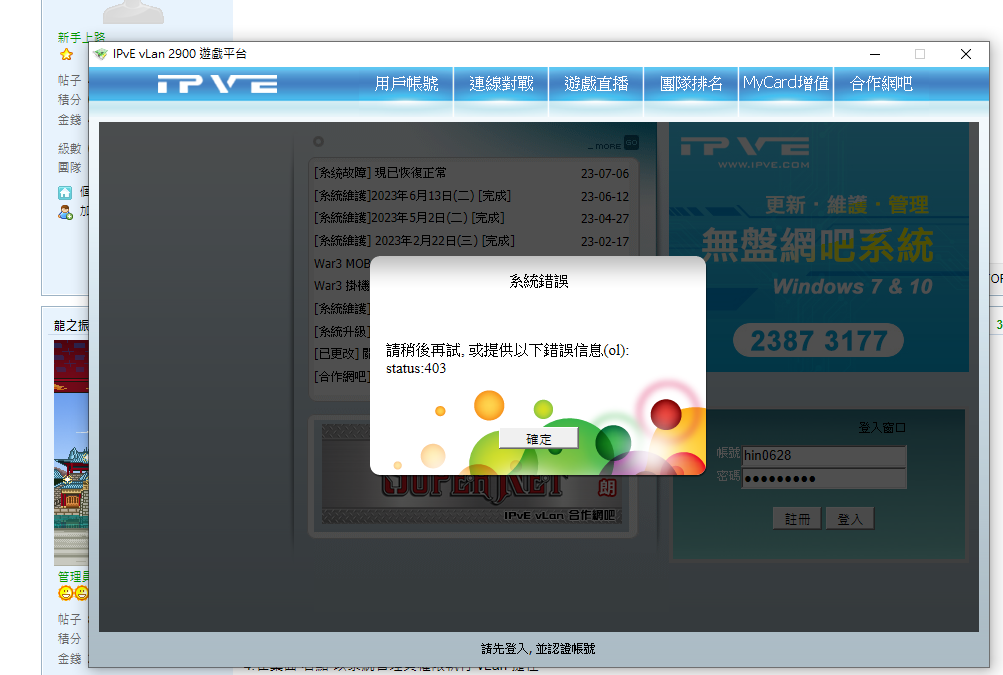
Task: Click the 確定 button in error dialog
Action: click(x=538, y=438)
